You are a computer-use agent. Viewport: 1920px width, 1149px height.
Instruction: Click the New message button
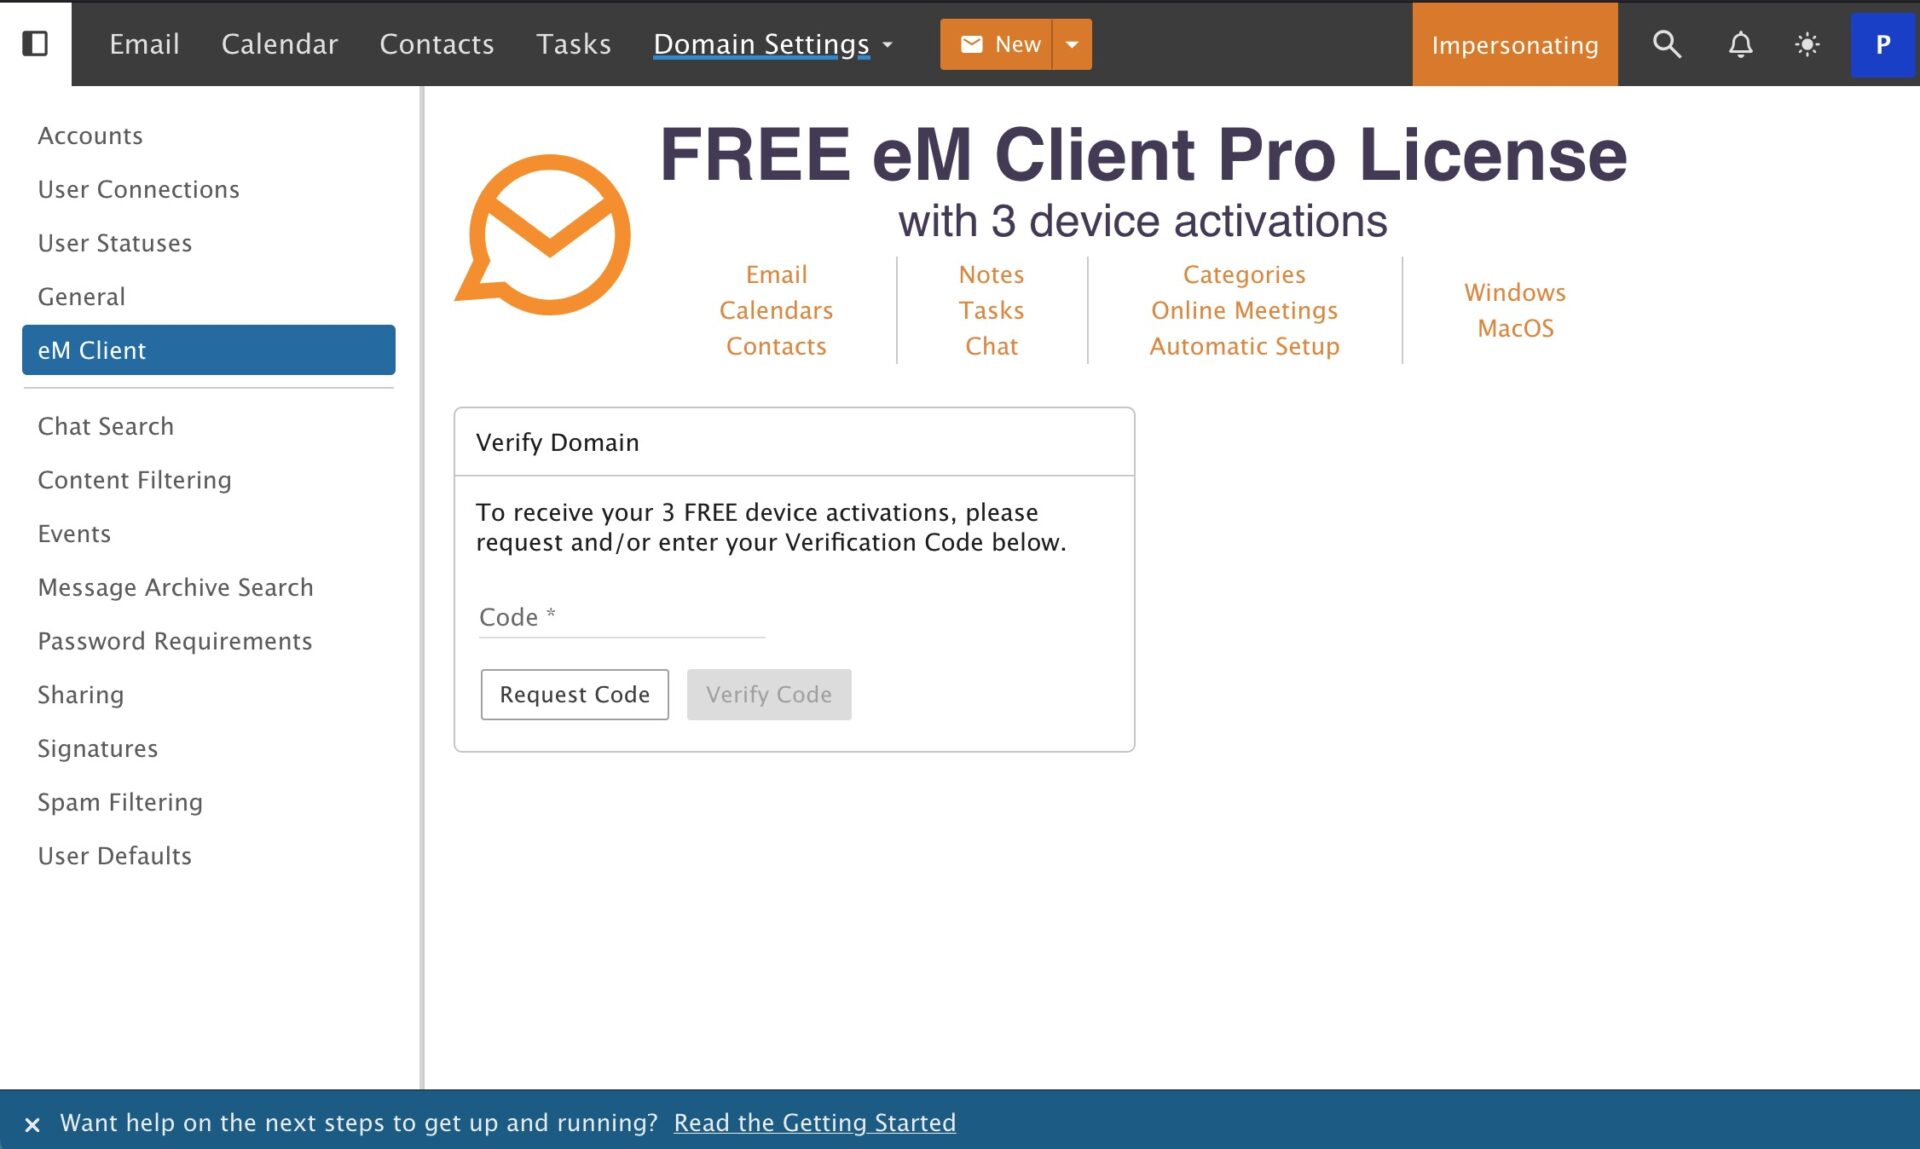point(997,44)
